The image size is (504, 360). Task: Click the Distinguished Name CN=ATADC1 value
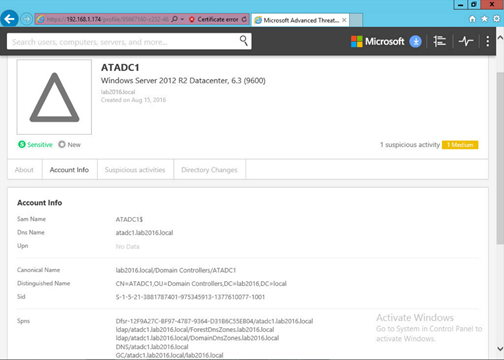coord(201,283)
